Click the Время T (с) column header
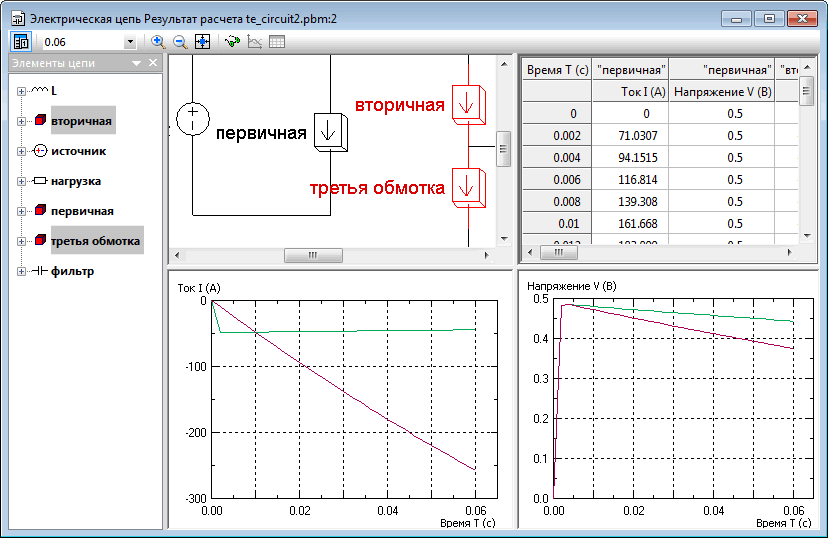The height and width of the screenshot is (538, 828). click(557, 70)
